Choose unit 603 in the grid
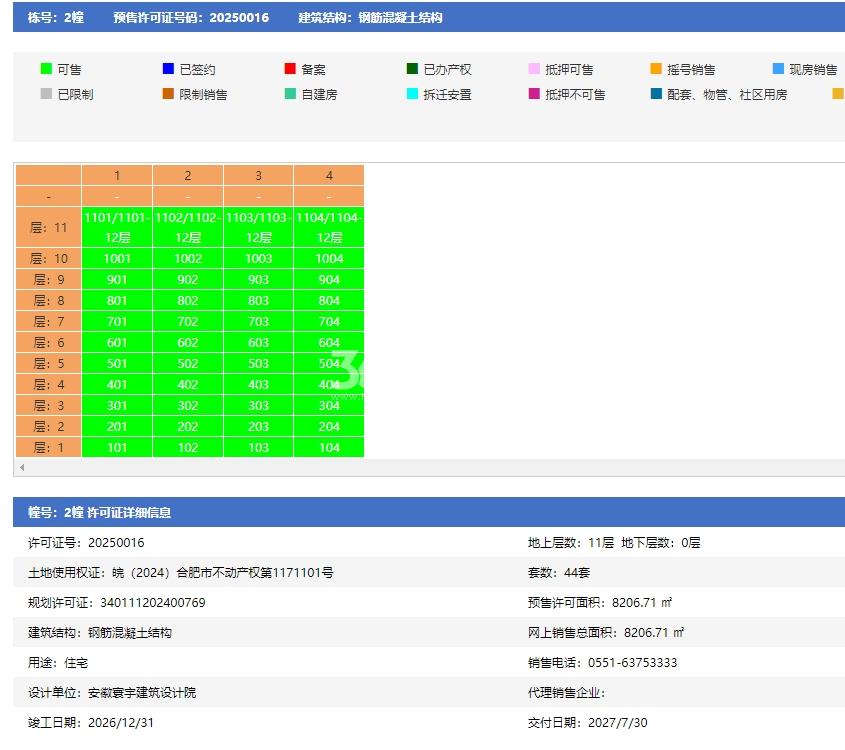845x750 pixels. pyautogui.click(x=258, y=343)
